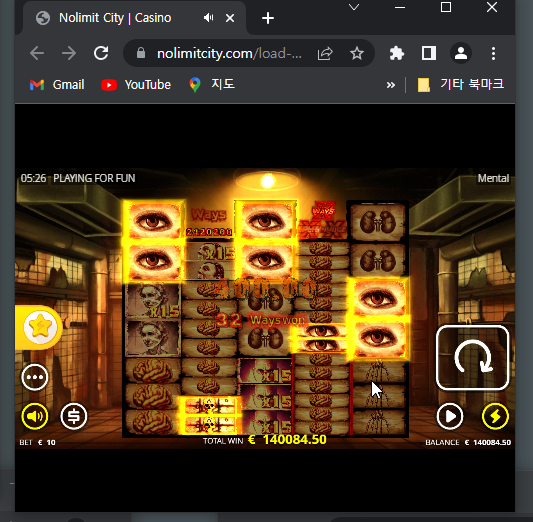
Task: Expand the hidden bookmarks chevron
Action: pos(391,85)
